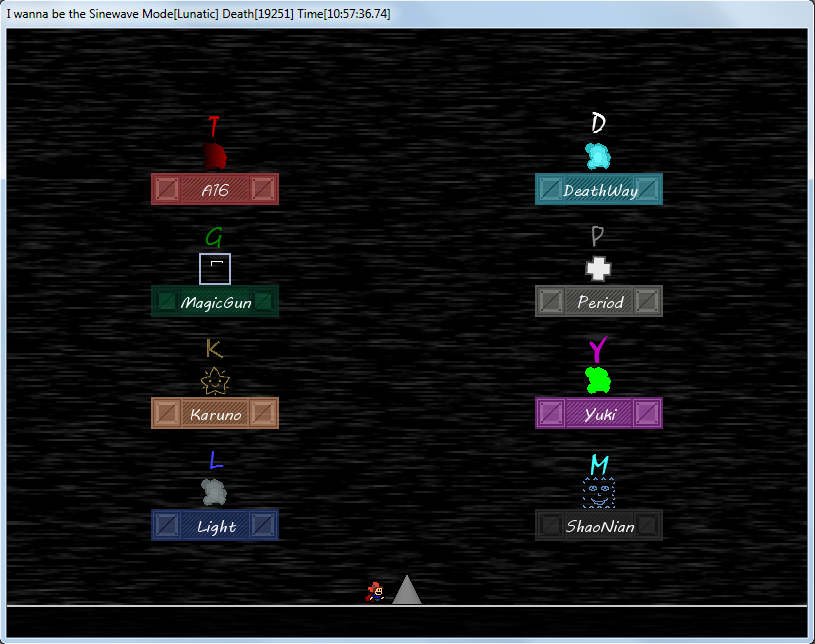Select the purple Yuki platform
815x644 pixels.
(x=599, y=413)
